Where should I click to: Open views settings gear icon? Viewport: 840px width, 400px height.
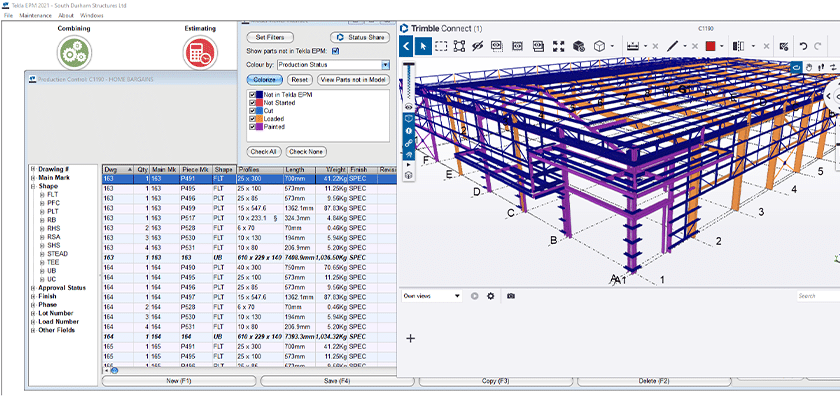tap(490, 296)
